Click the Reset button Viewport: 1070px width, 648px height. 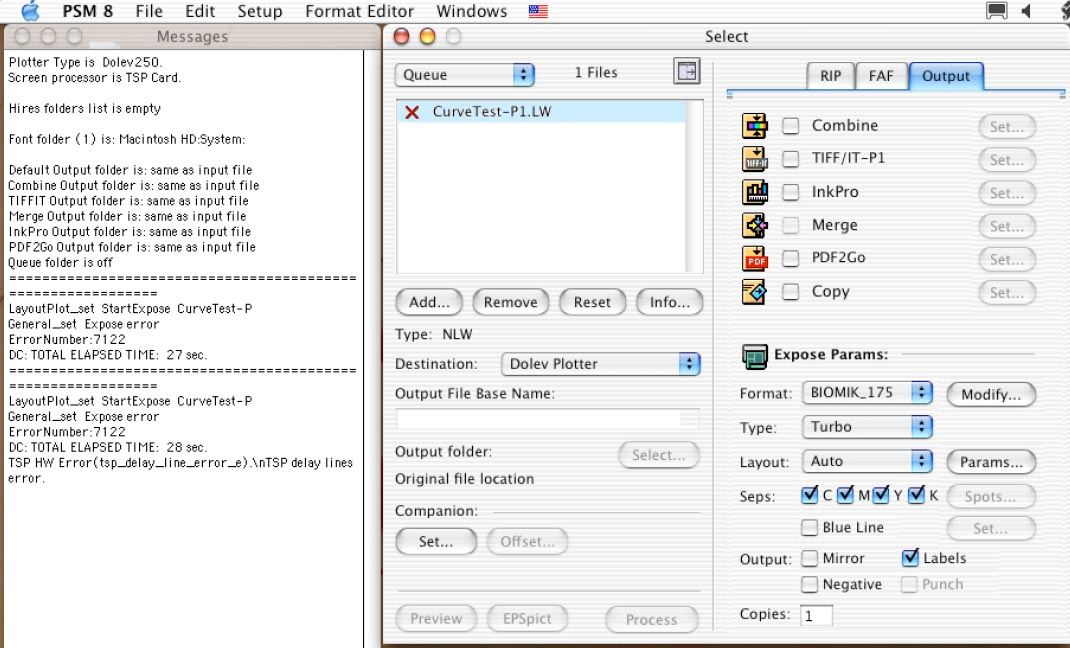[592, 302]
